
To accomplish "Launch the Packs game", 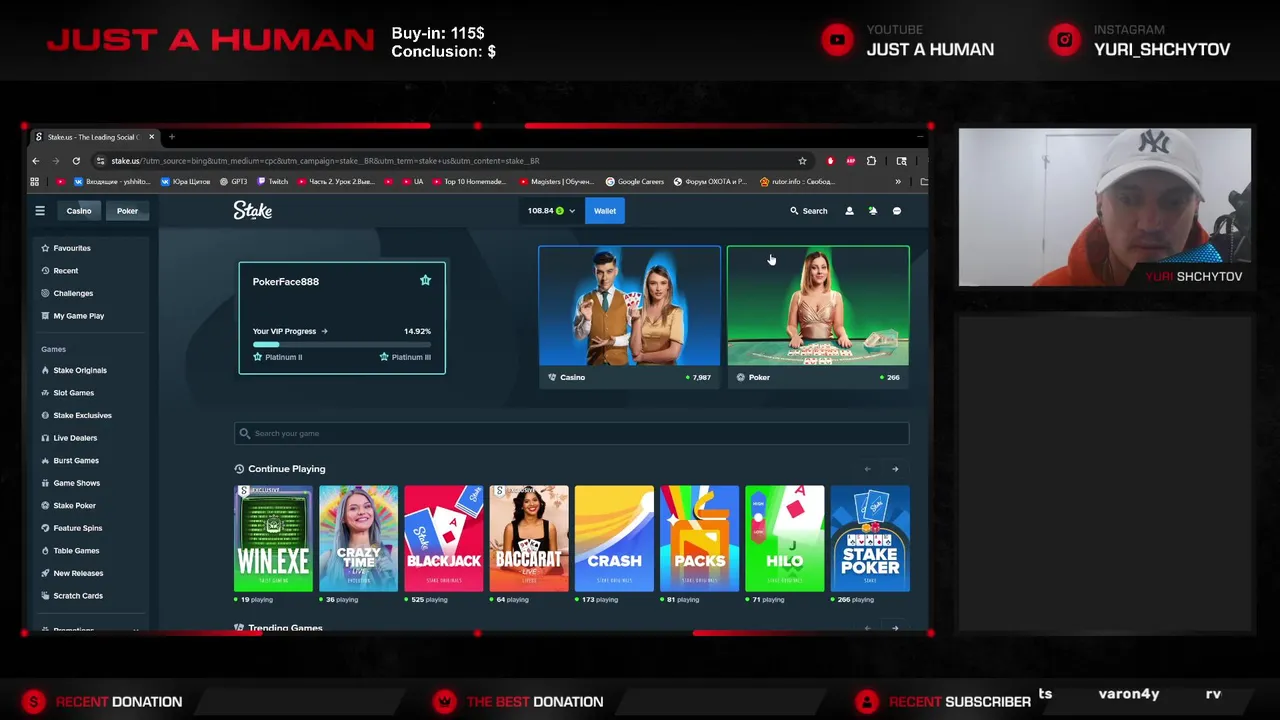I will 699,539.
